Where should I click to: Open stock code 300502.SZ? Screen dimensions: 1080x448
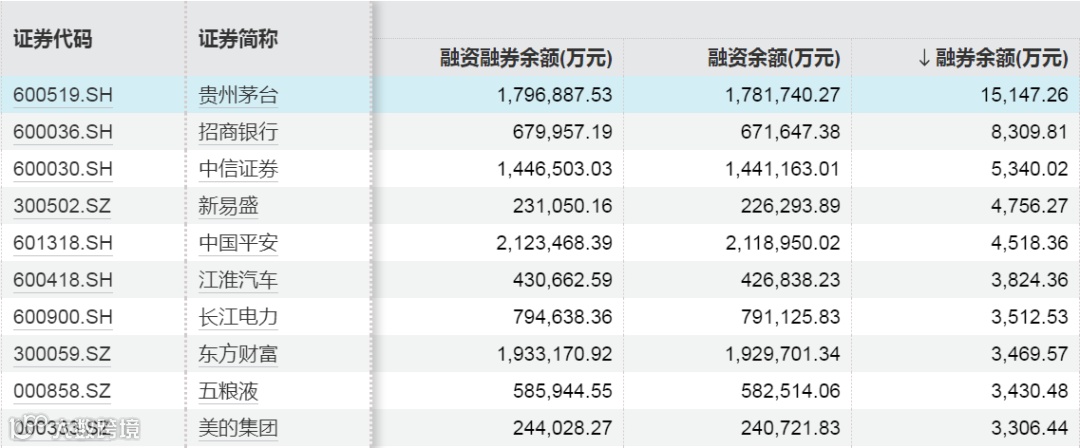62,206
